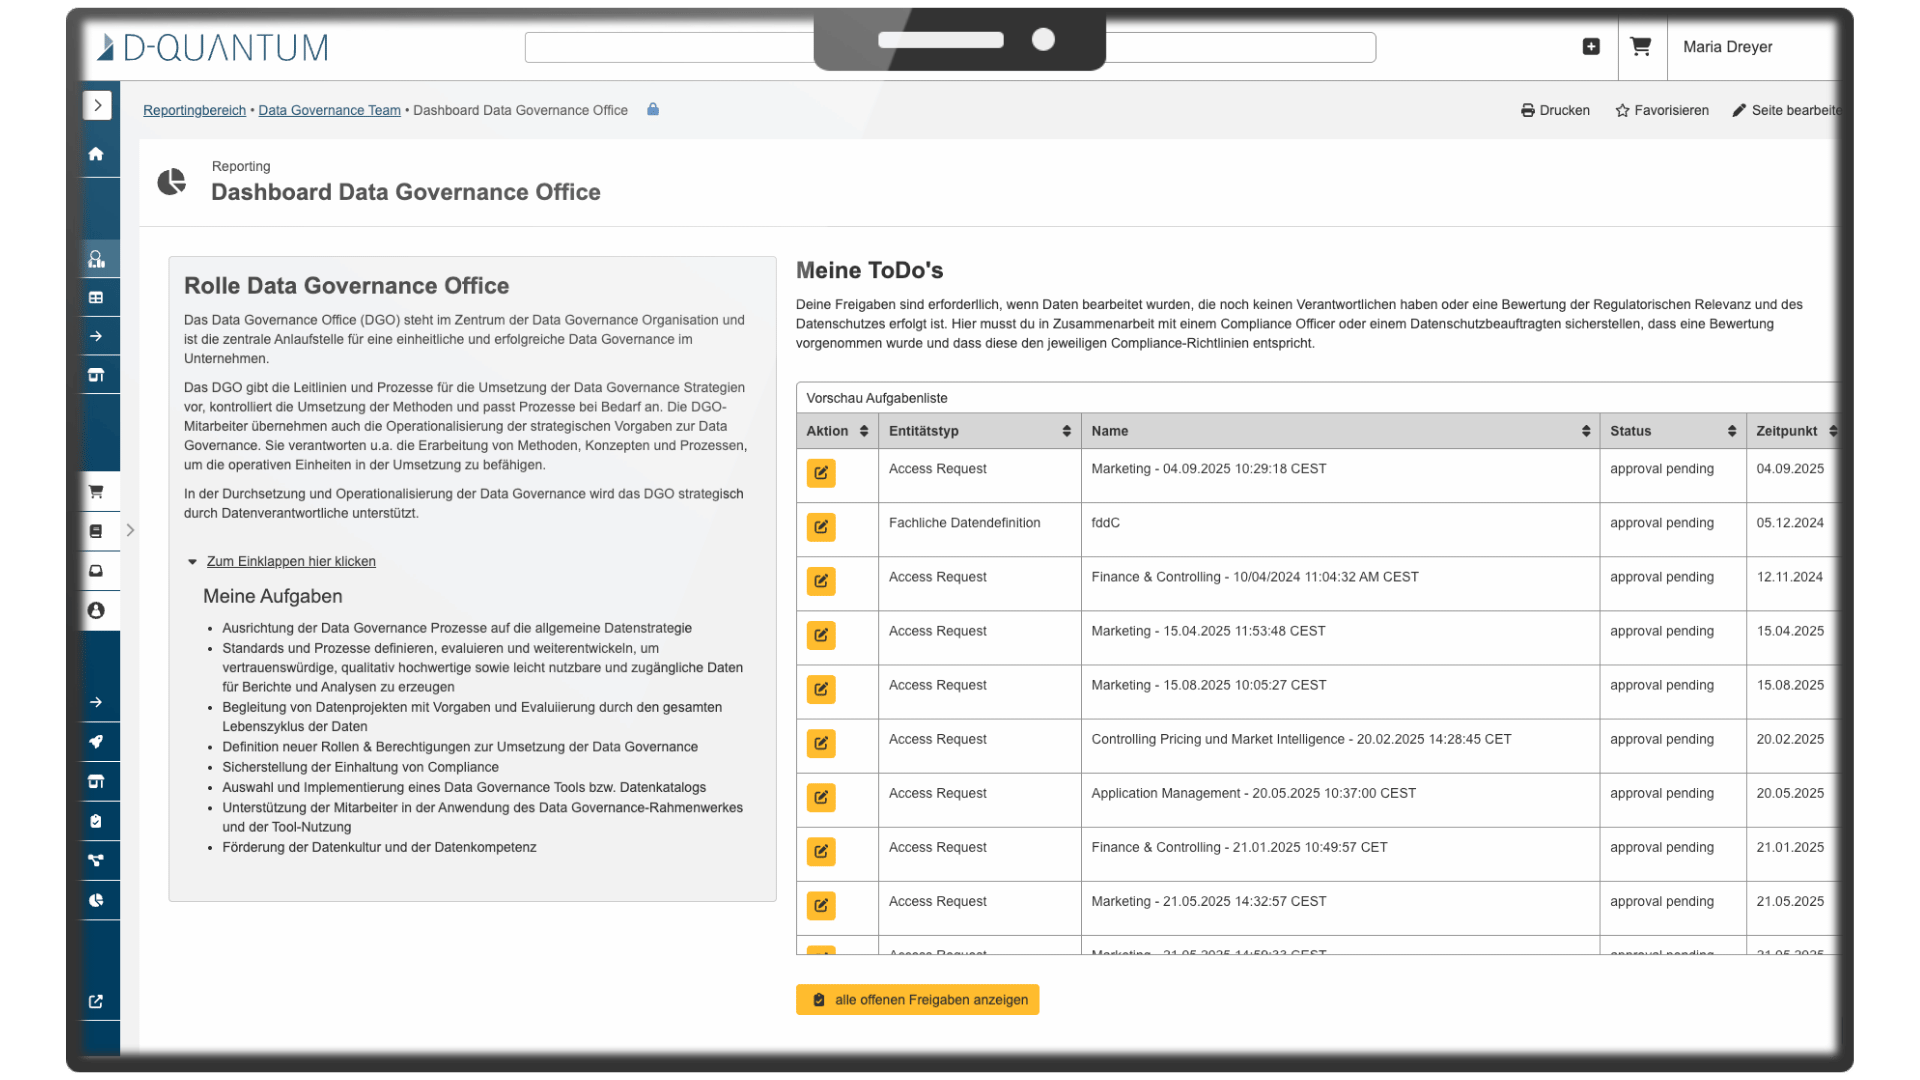Click the home icon in sidebar
This screenshot has width=1920, height=1080.
click(96, 154)
